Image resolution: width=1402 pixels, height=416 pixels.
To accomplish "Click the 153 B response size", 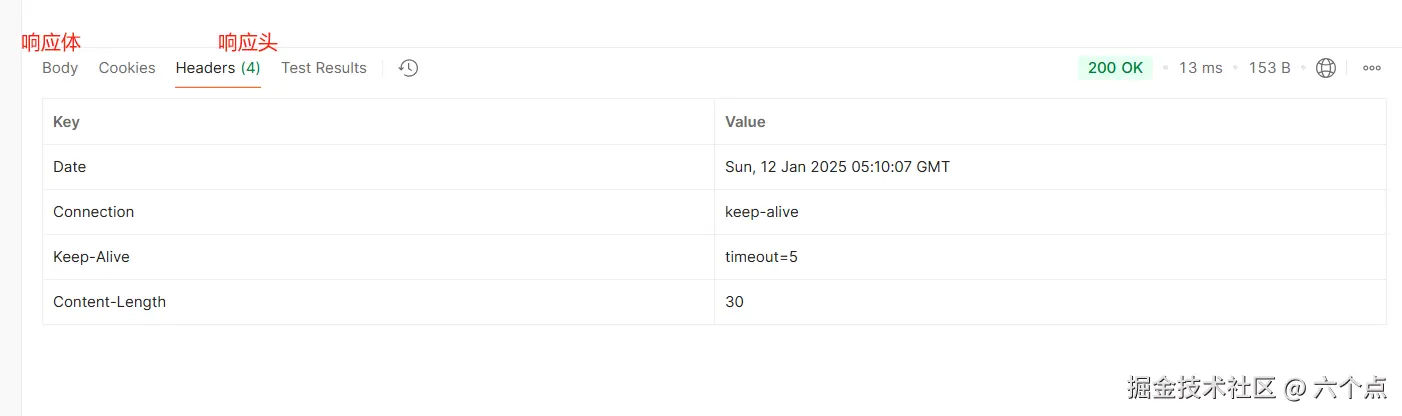I will click(x=1269, y=68).
